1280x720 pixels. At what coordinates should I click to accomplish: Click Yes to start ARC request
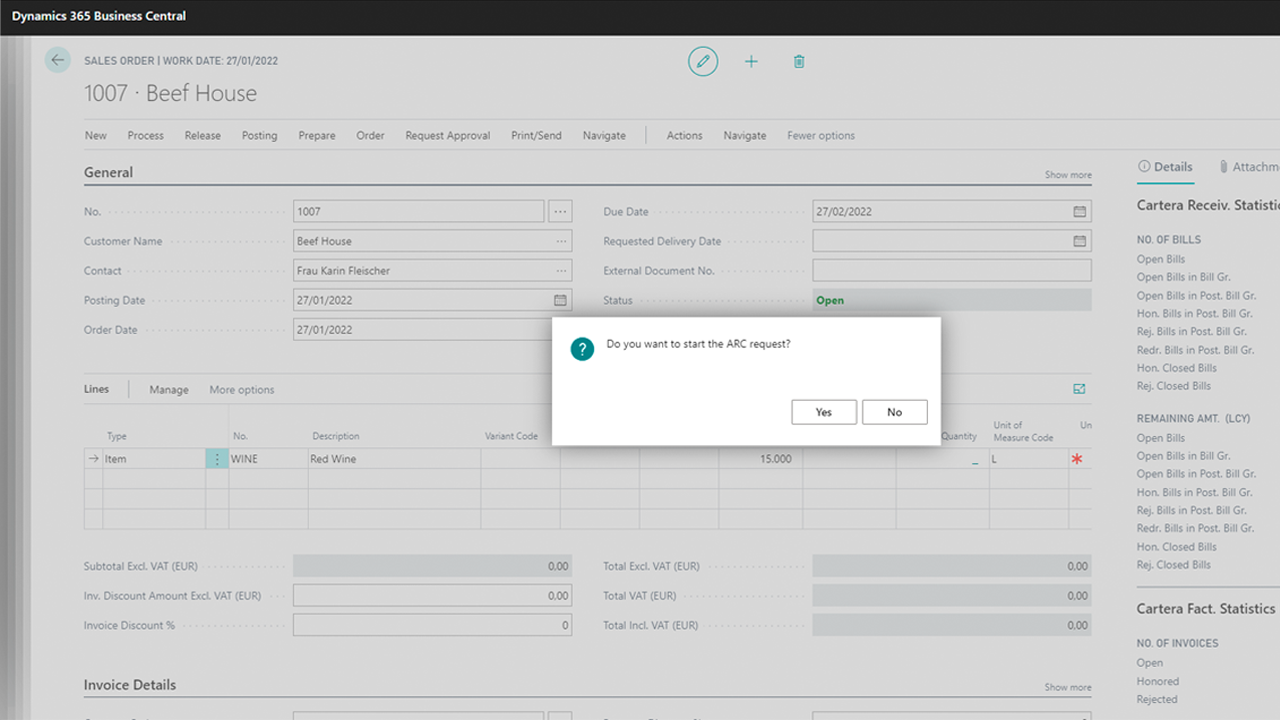824,412
